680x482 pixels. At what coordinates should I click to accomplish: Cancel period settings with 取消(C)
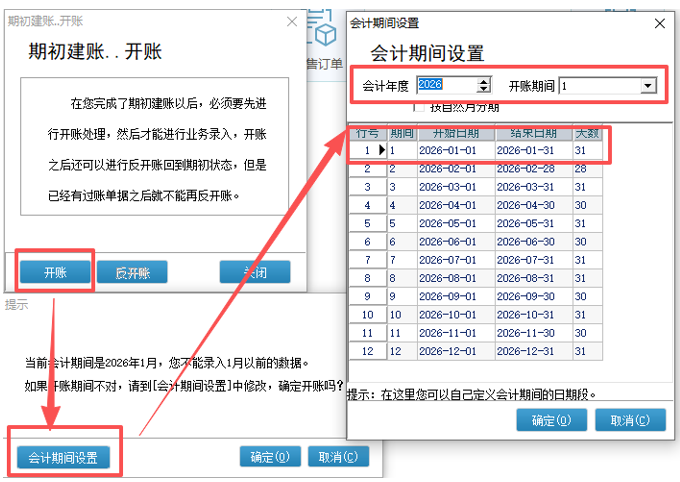pos(636,420)
